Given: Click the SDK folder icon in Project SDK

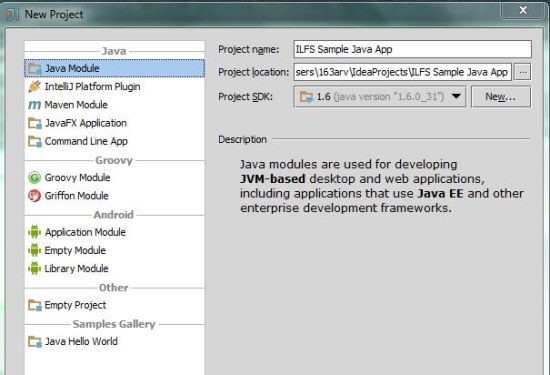Looking at the screenshot, I should click(306, 96).
